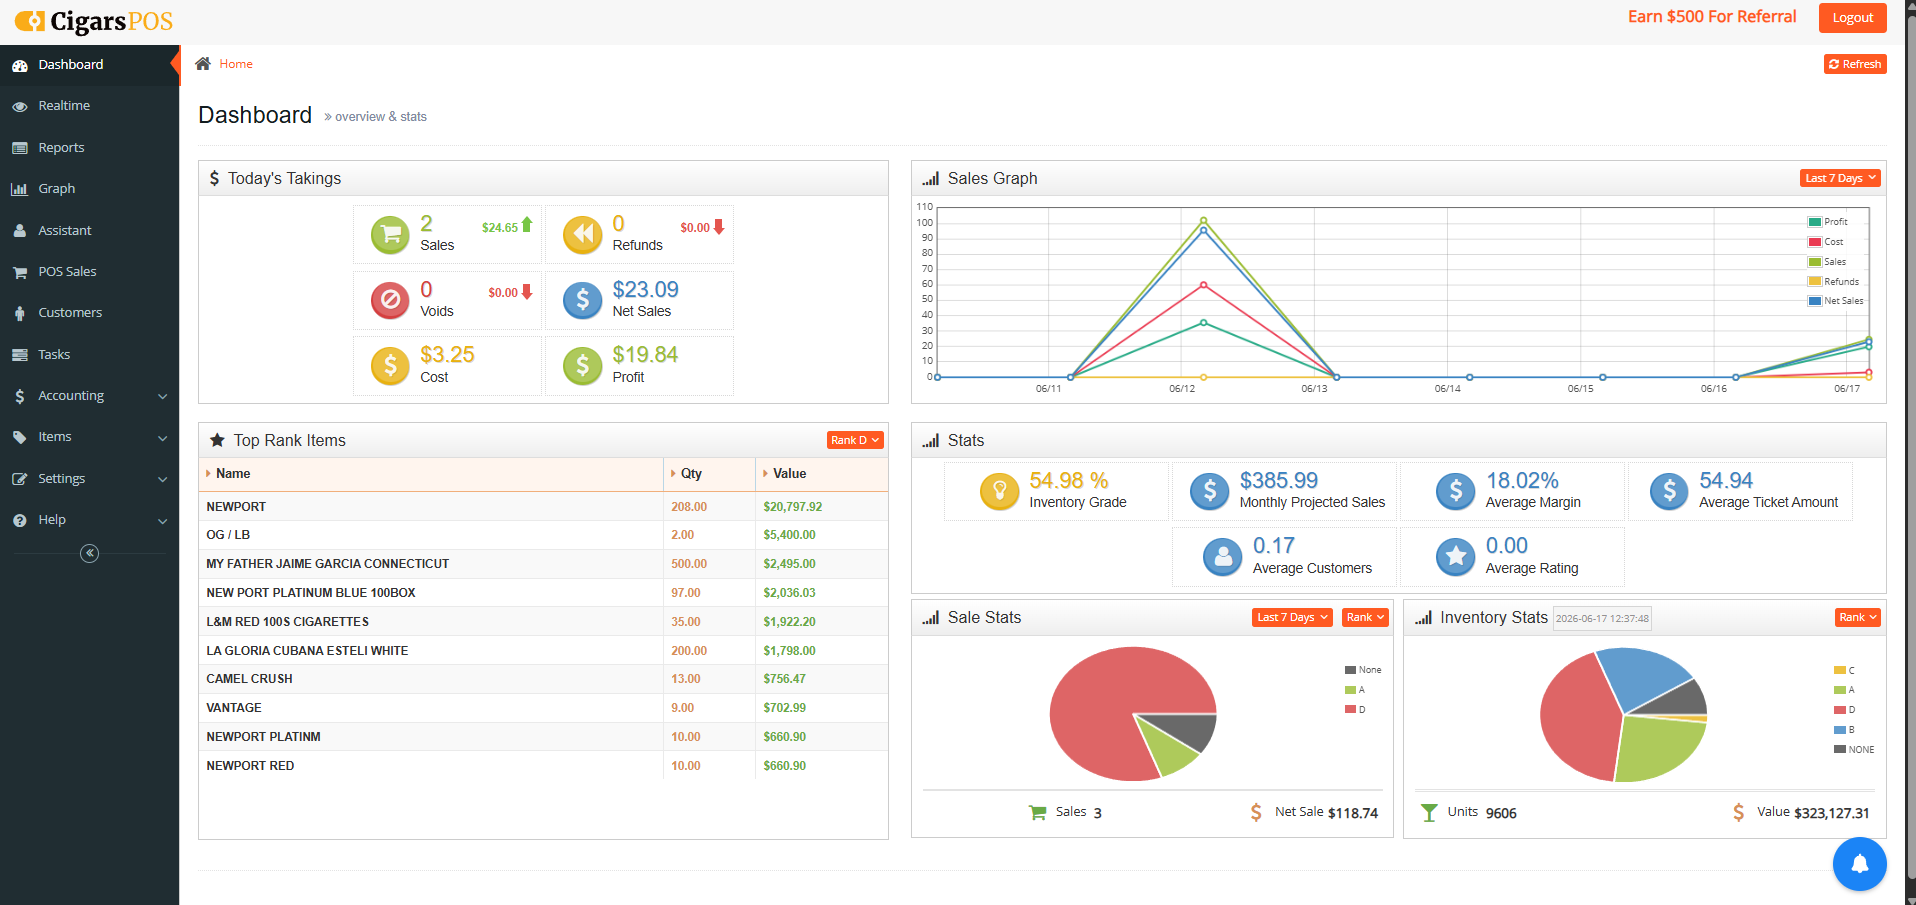1916x905 pixels.
Task: Click the Refunds rewind icon
Action: click(582, 235)
